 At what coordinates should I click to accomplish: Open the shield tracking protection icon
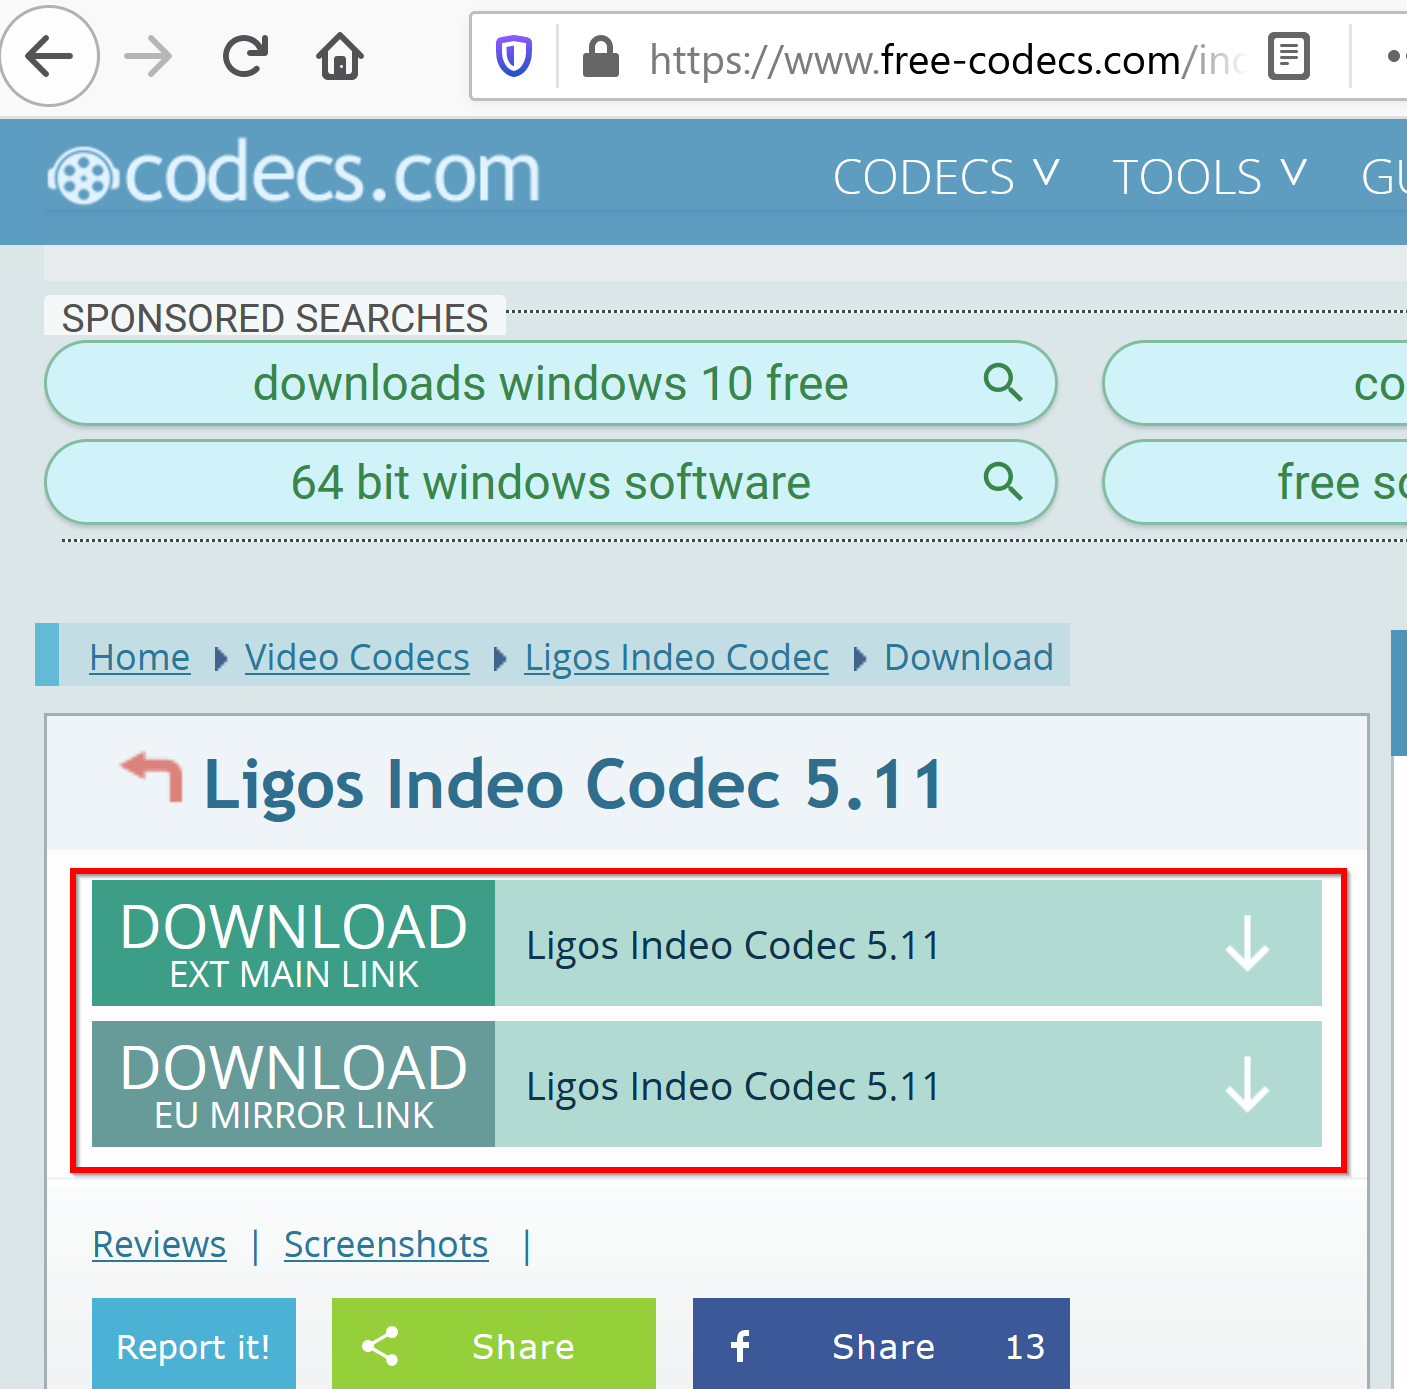pos(514,57)
